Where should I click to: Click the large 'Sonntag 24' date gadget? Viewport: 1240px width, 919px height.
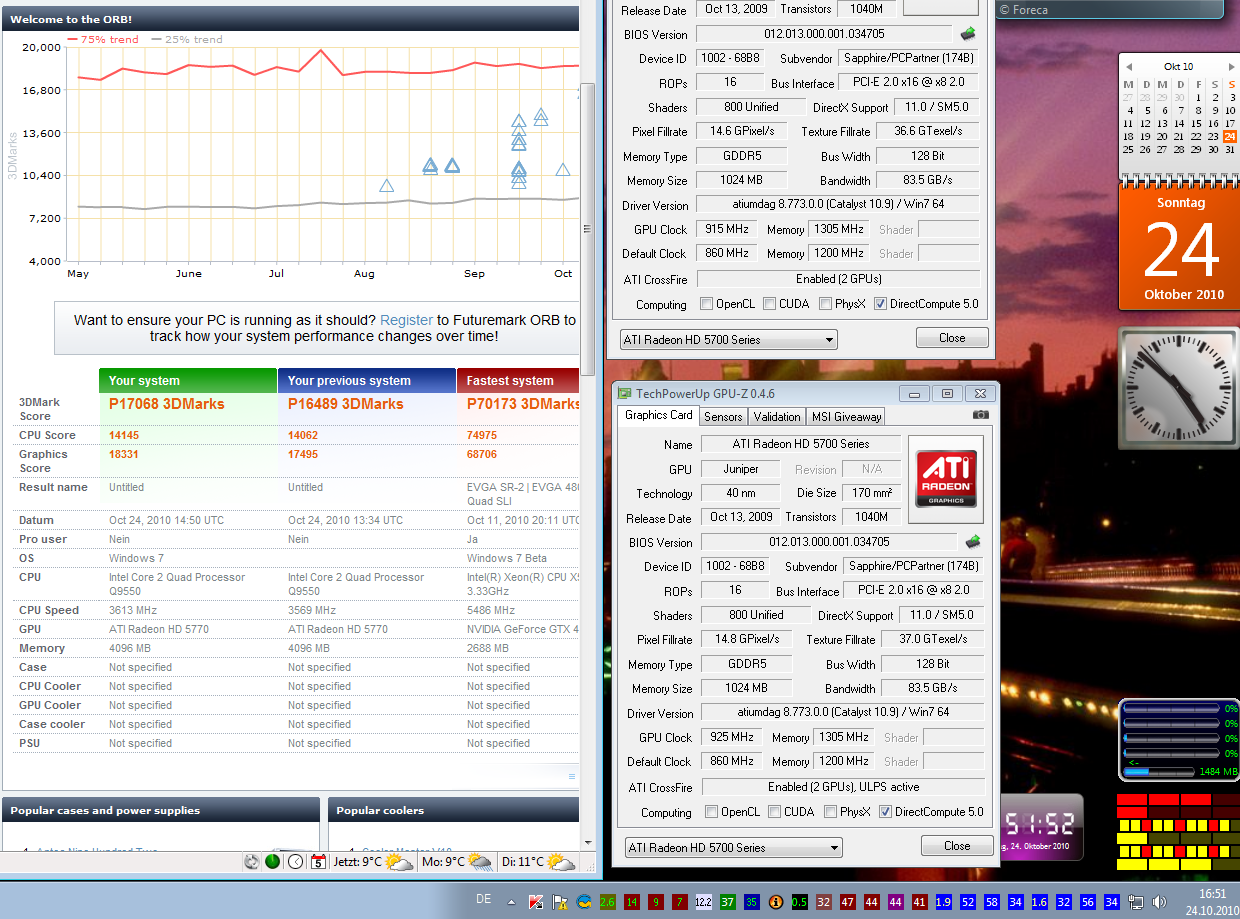1181,247
